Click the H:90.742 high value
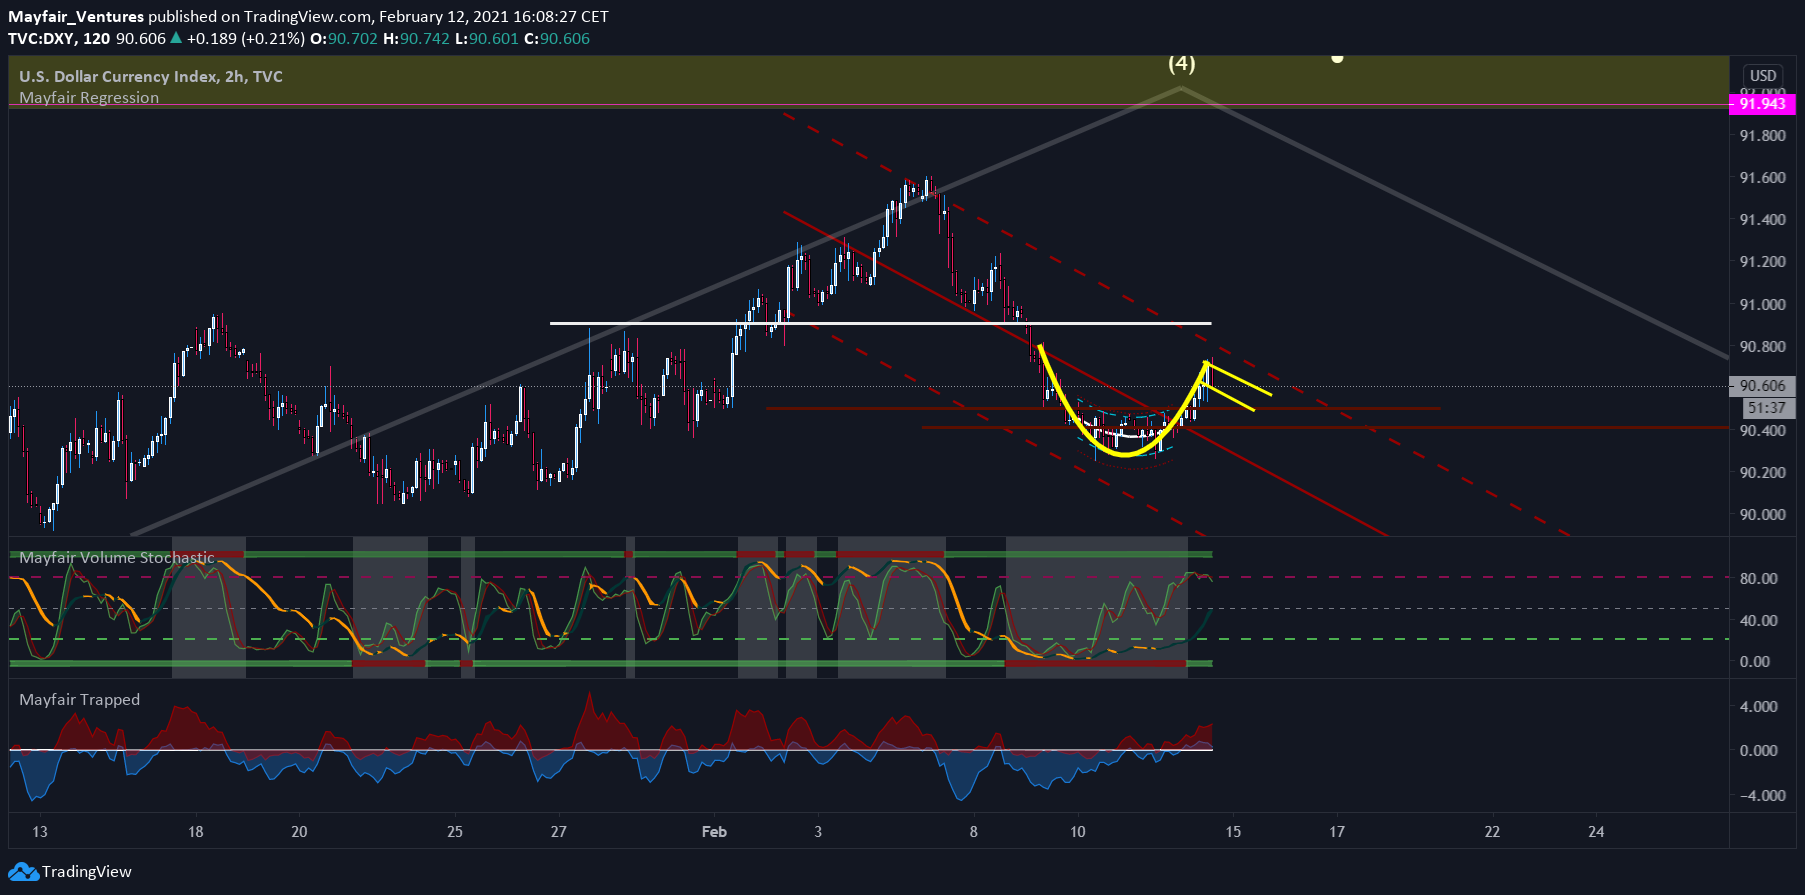1805x895 pixels. tap(416, 39)
